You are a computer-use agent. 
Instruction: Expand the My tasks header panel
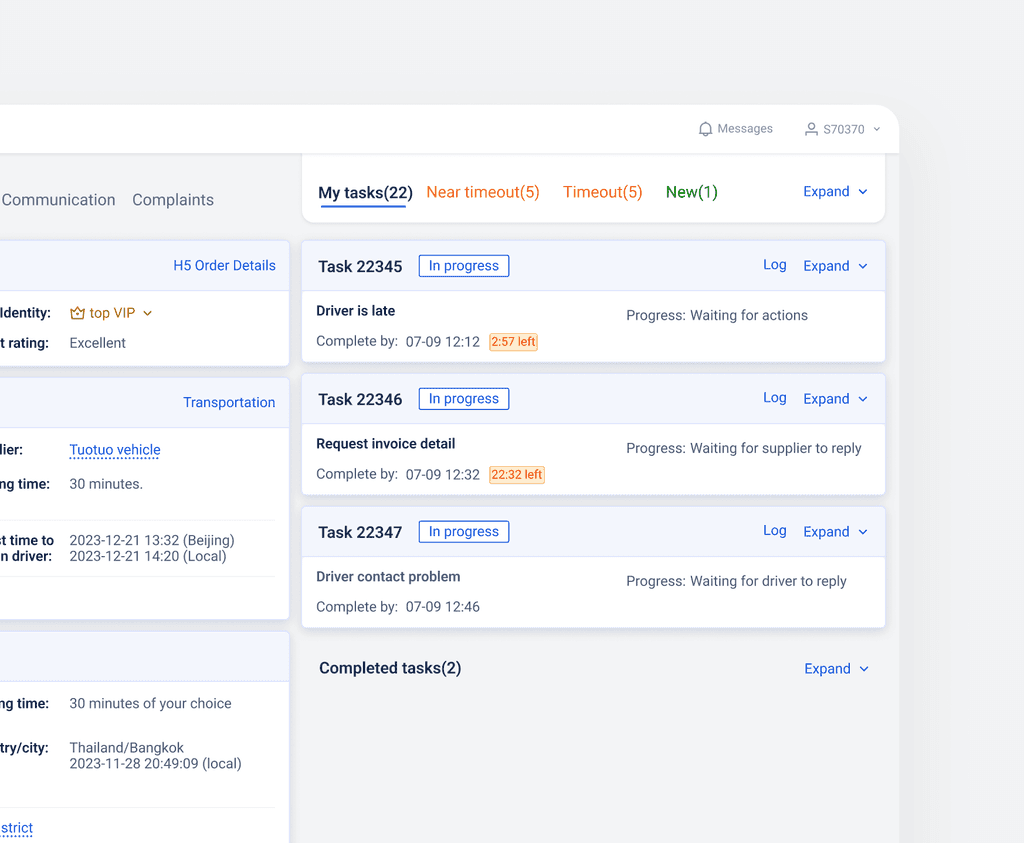tap(835, 192)
